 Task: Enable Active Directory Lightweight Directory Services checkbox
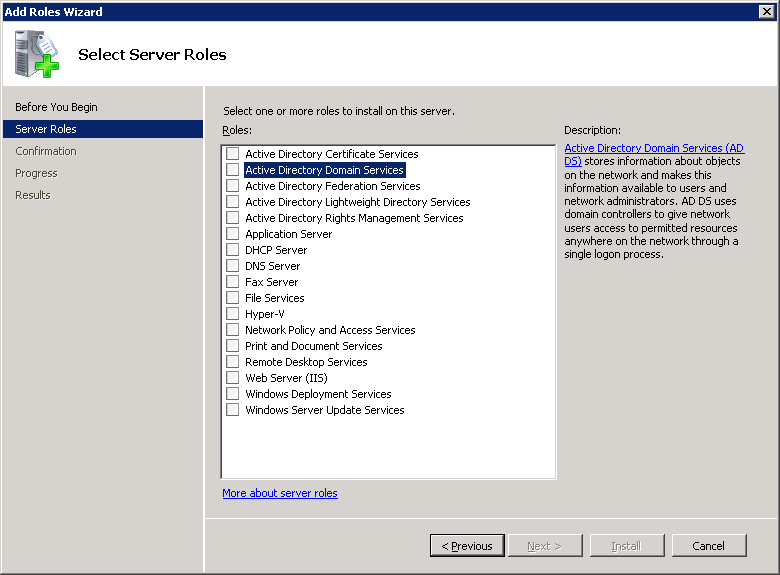click(232, 201)
